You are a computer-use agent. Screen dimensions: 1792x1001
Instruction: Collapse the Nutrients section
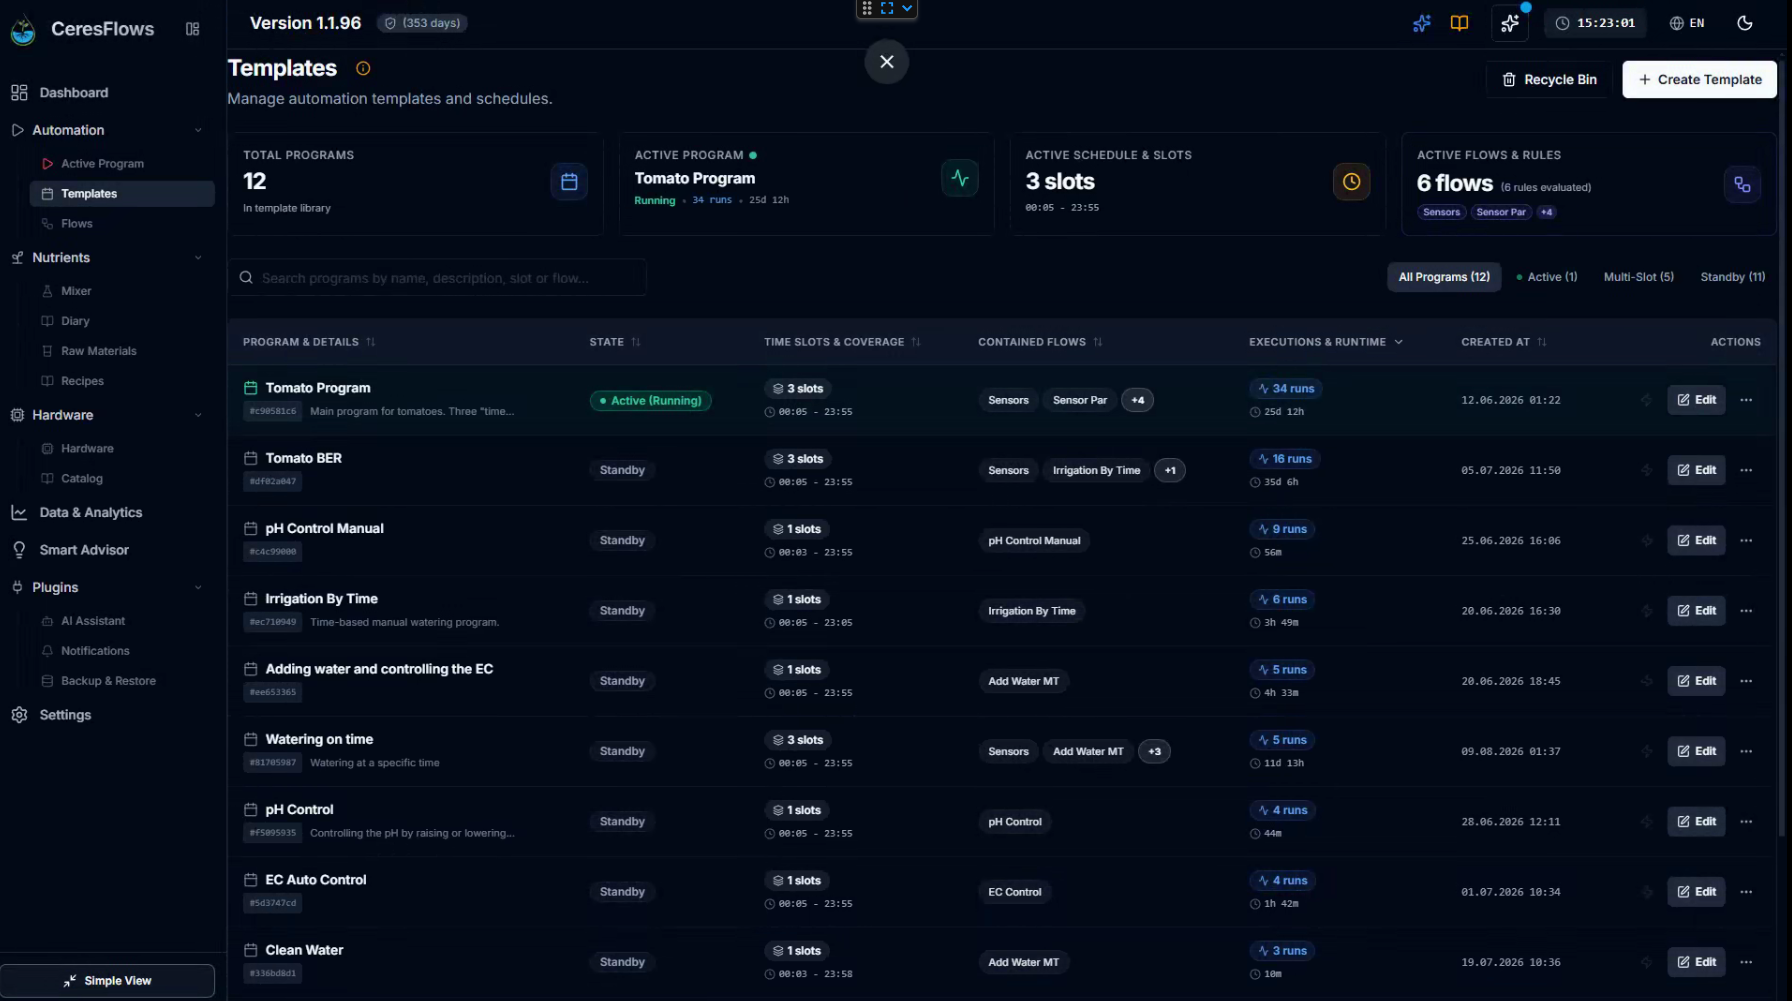point(198,257)
